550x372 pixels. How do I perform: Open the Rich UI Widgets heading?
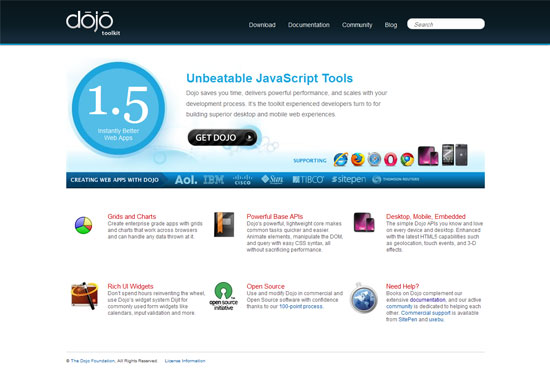130,286
